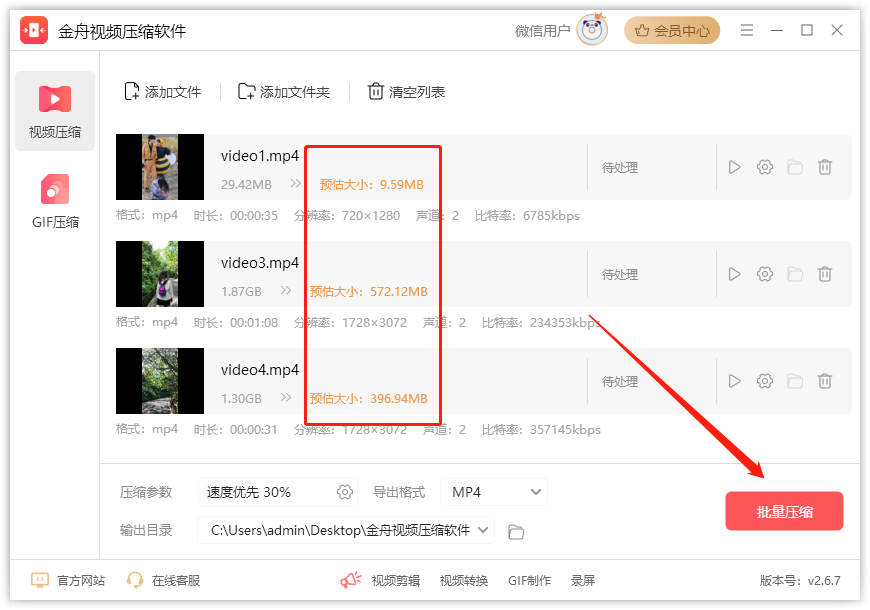
Task: Open output folder icon for video3.mp4
Action: (x=795, y=274)
